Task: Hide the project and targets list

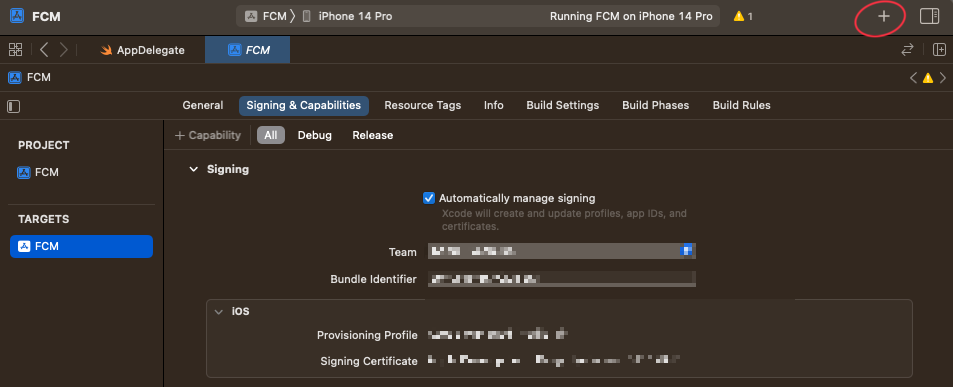Action: pos(13,106)
